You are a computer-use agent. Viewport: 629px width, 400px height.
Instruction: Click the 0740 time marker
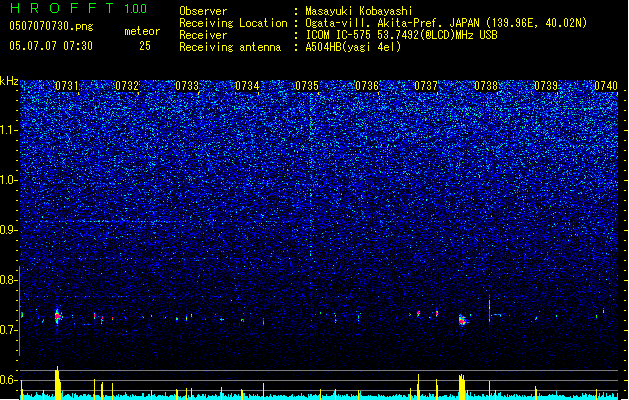[x=606, y=86]
